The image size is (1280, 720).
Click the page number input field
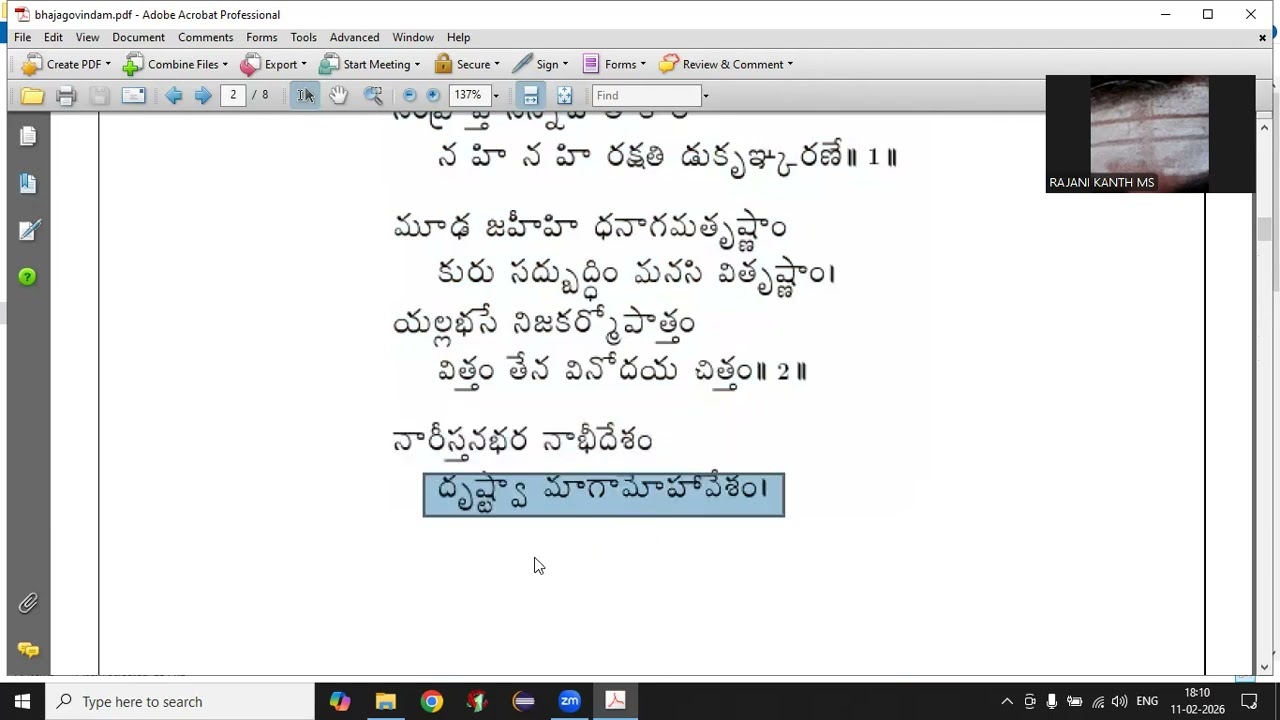click(233, 95)
